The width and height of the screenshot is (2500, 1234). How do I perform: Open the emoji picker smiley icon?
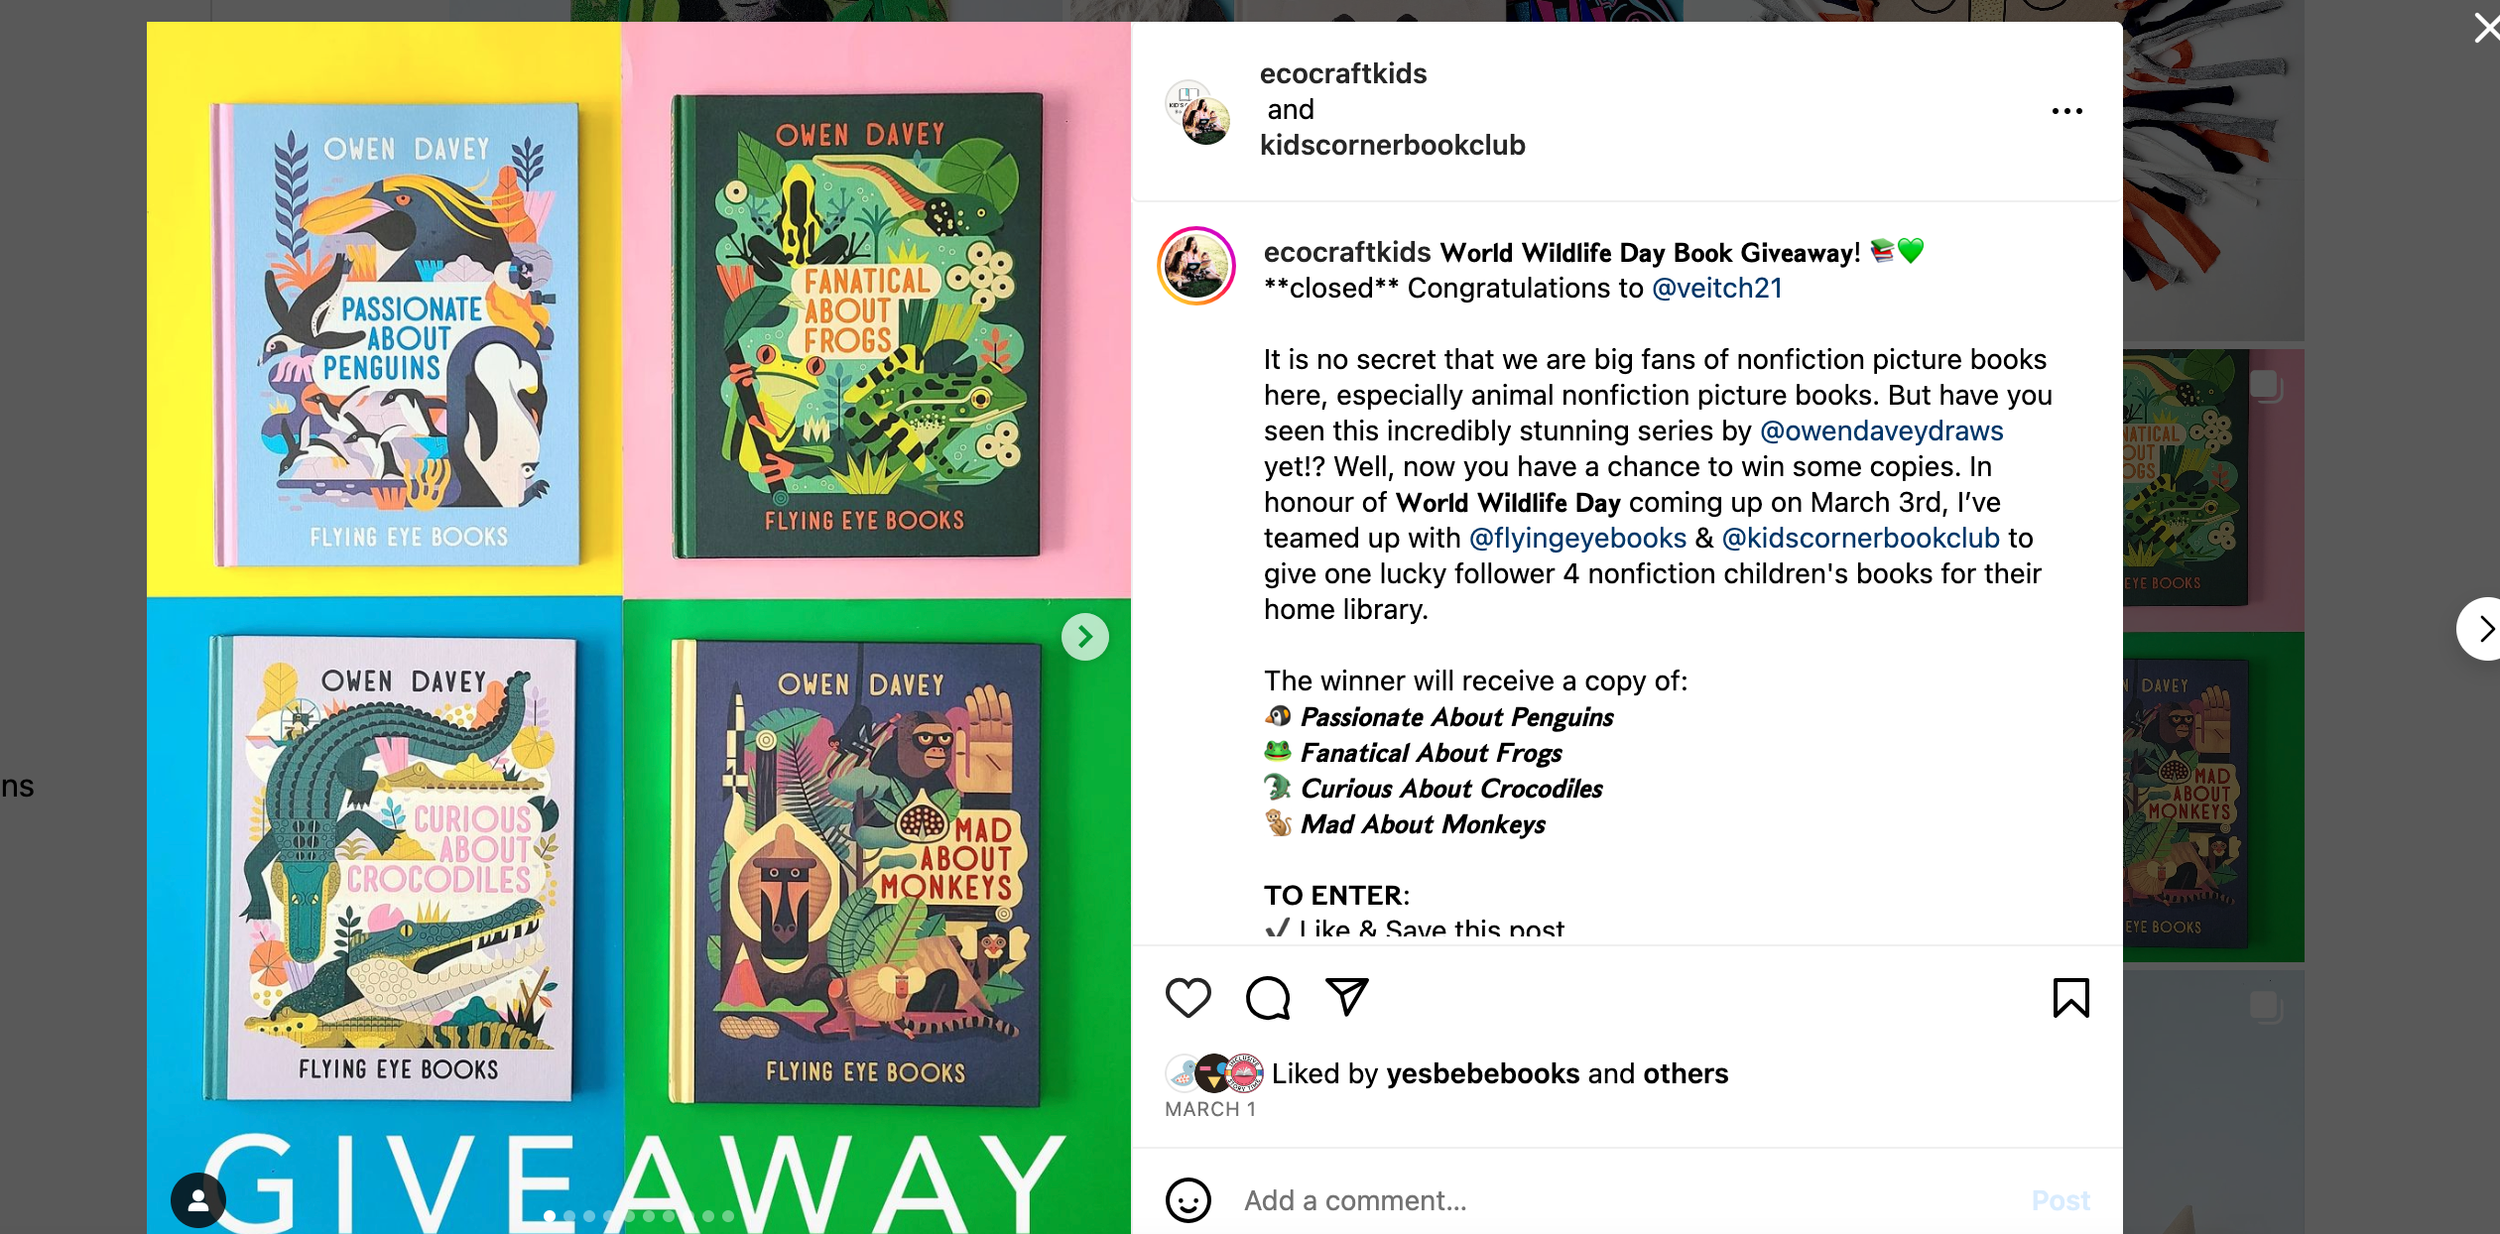tap(1188, 1200)
